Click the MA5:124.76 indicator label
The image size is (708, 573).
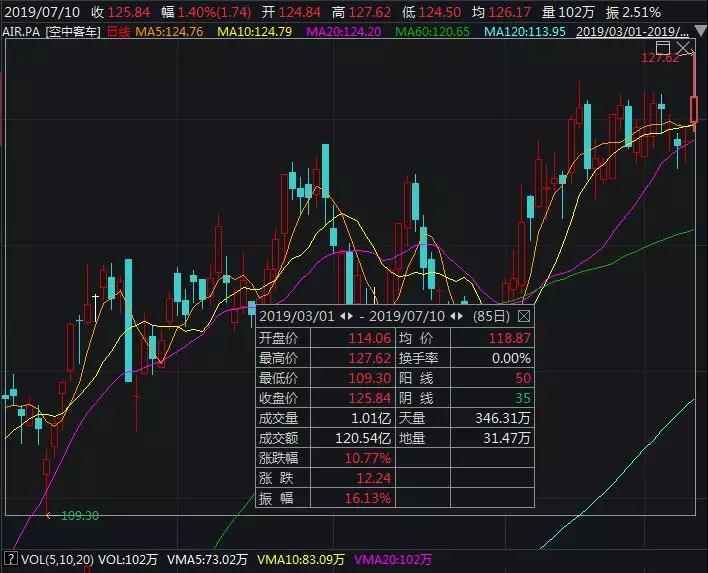[x=169, y=32]
